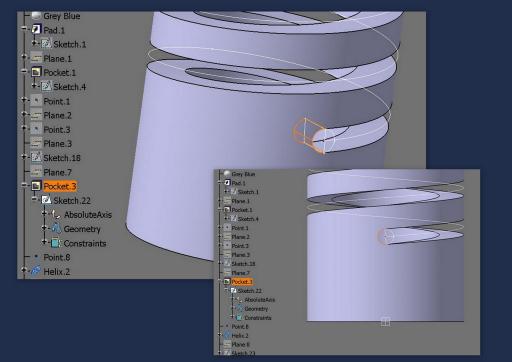Select 'AbsoluteAxis' label in the small inset tree
The image size is (512, 362).
click(260, 300)
